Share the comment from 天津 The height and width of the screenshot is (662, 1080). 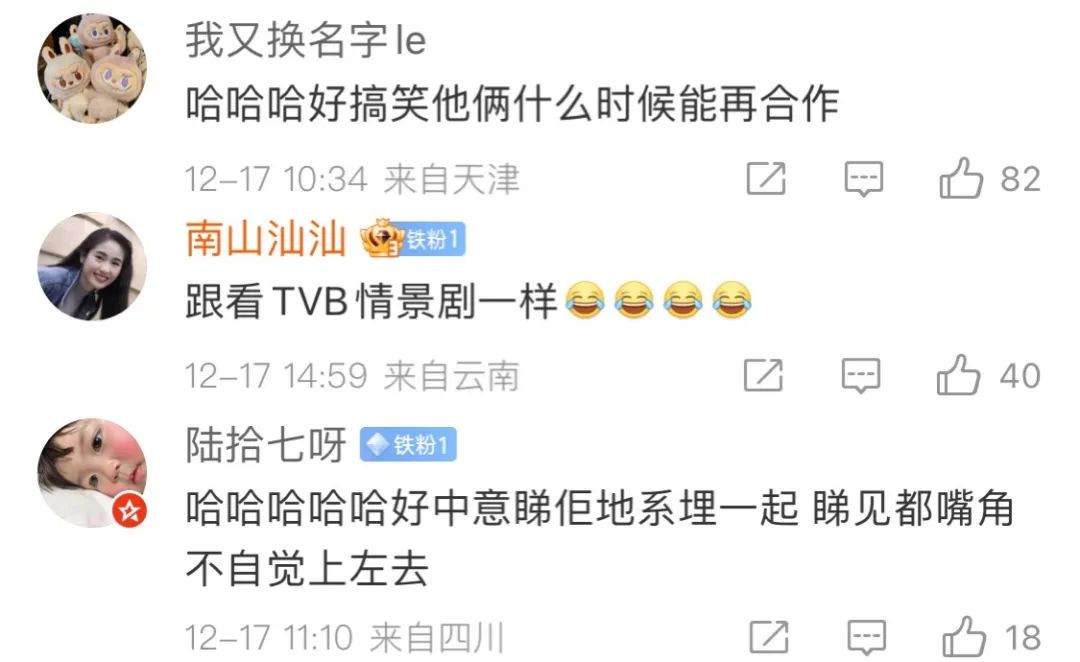(766, 179)
